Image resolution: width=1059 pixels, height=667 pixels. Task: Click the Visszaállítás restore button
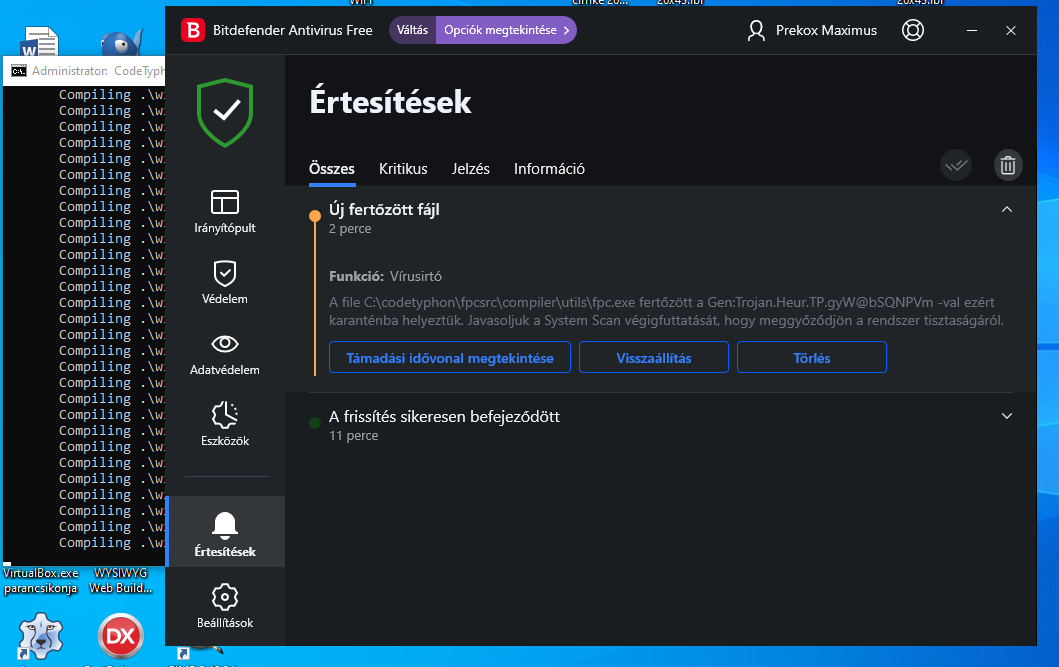click(654, 357)
